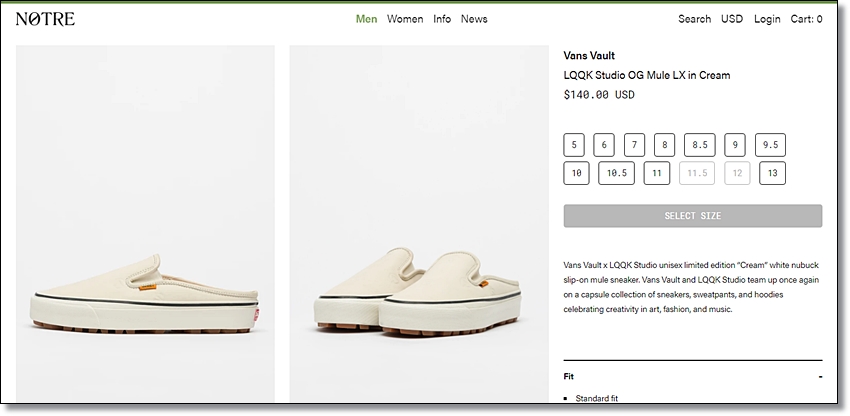
Task: Open the Info menu
Action: click(x=442, y=19)
